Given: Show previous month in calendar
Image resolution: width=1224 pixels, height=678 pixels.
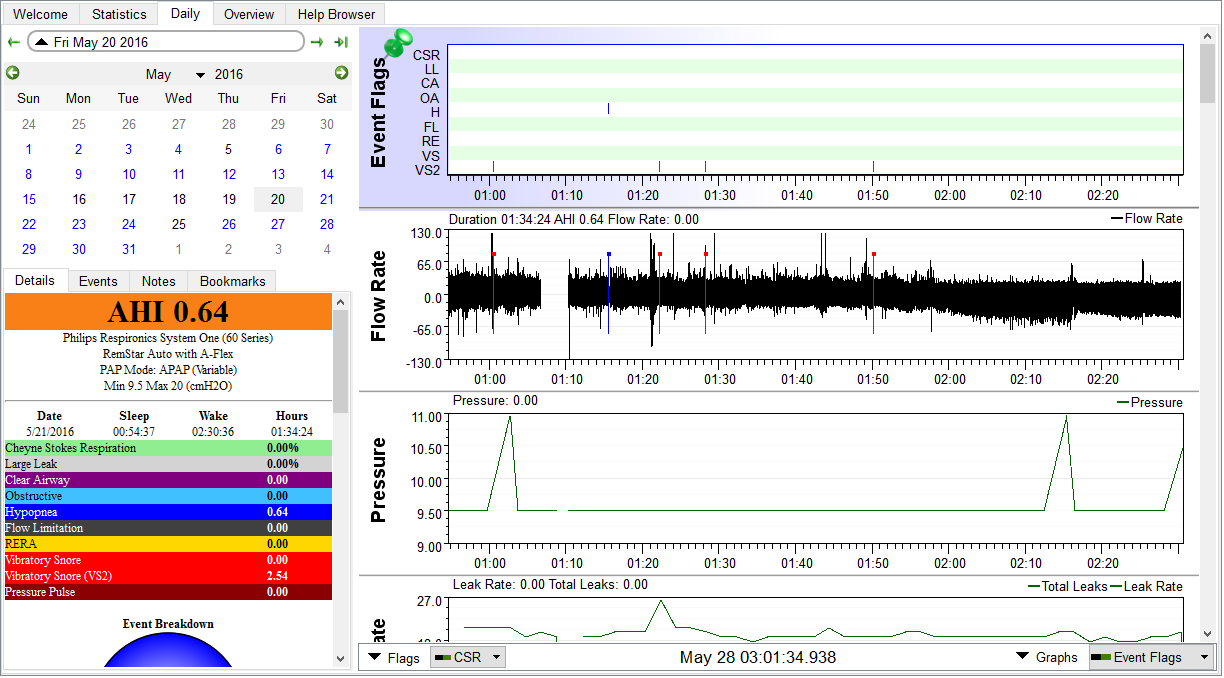Looking at the screenshot, I should pos(13,73).
